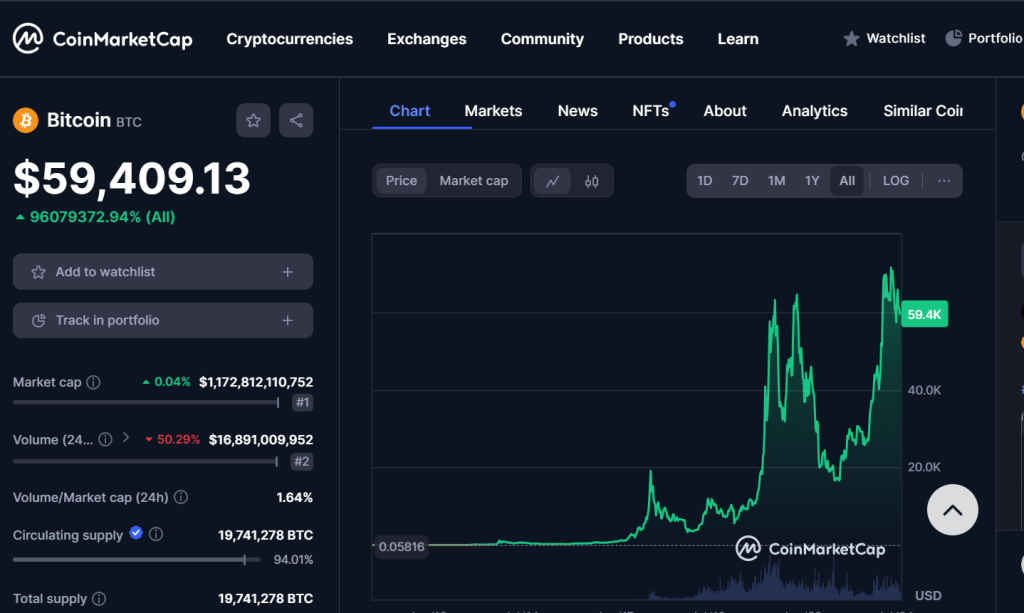Select the 1Y timeframe
This screenshot has width=1024, height=613.
pos(812,180)
